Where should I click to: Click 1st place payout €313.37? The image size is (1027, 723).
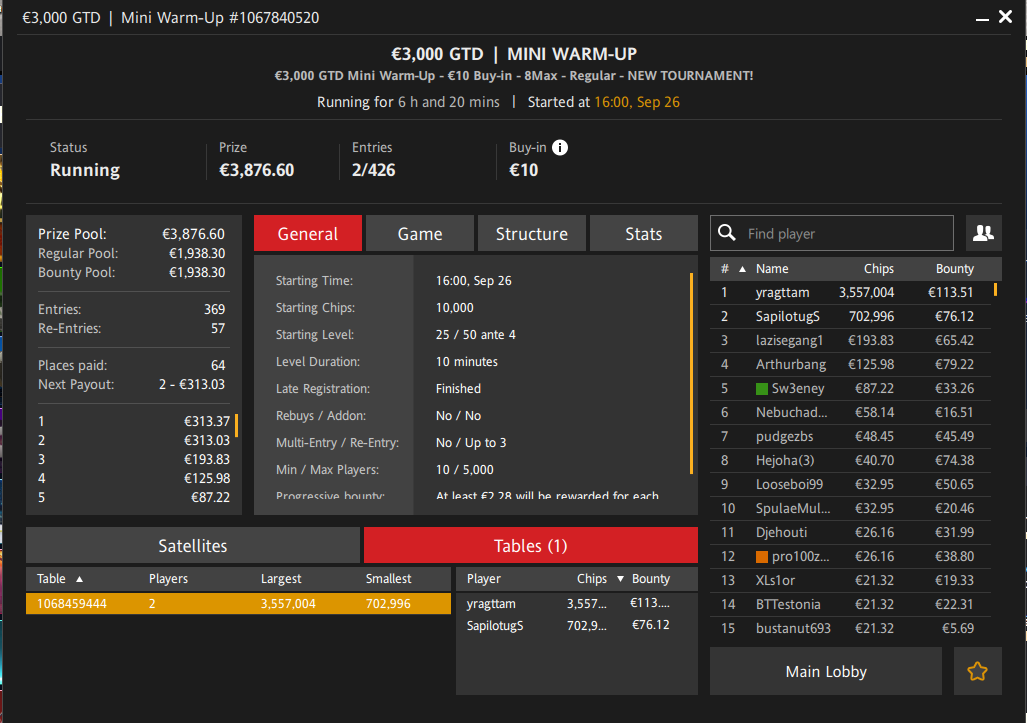pos(206,422)
